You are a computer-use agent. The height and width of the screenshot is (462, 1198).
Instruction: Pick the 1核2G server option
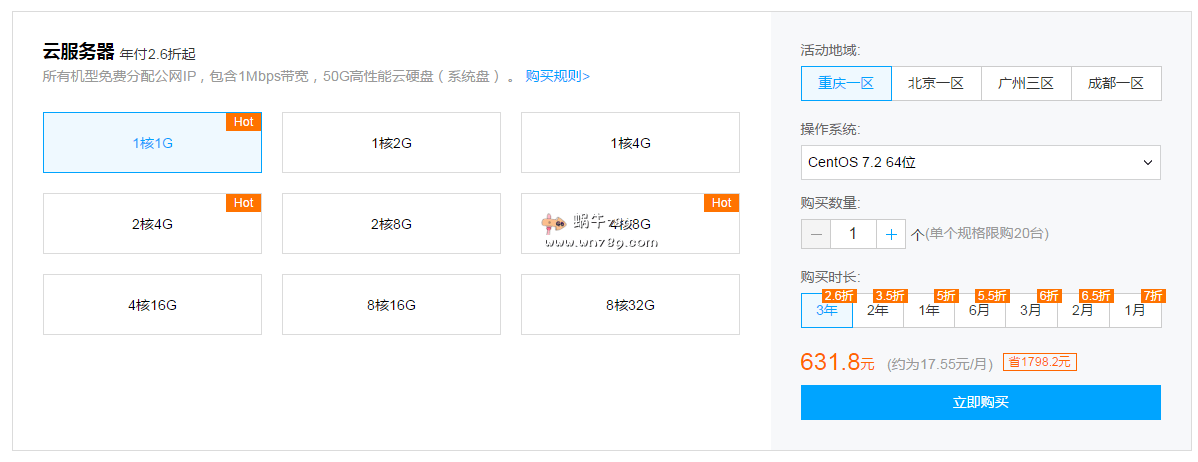pos(391,143)
